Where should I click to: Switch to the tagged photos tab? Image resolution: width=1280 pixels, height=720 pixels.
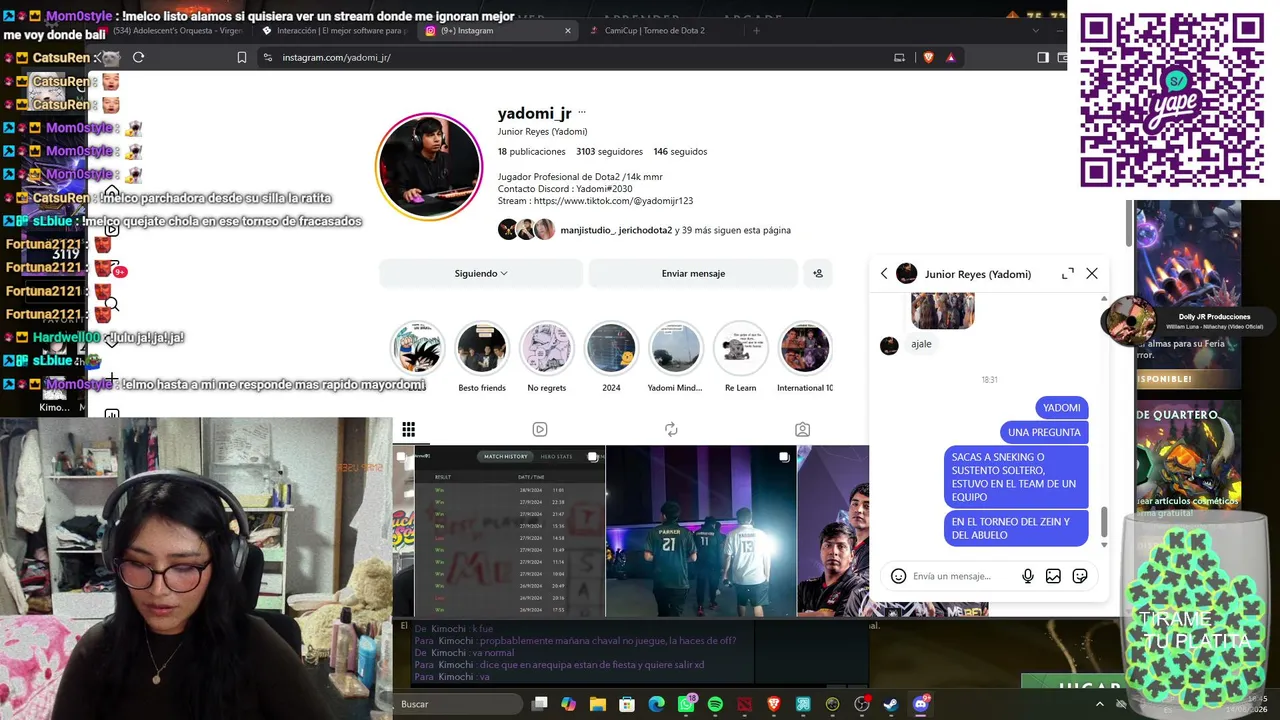click(x=802, y=429)
